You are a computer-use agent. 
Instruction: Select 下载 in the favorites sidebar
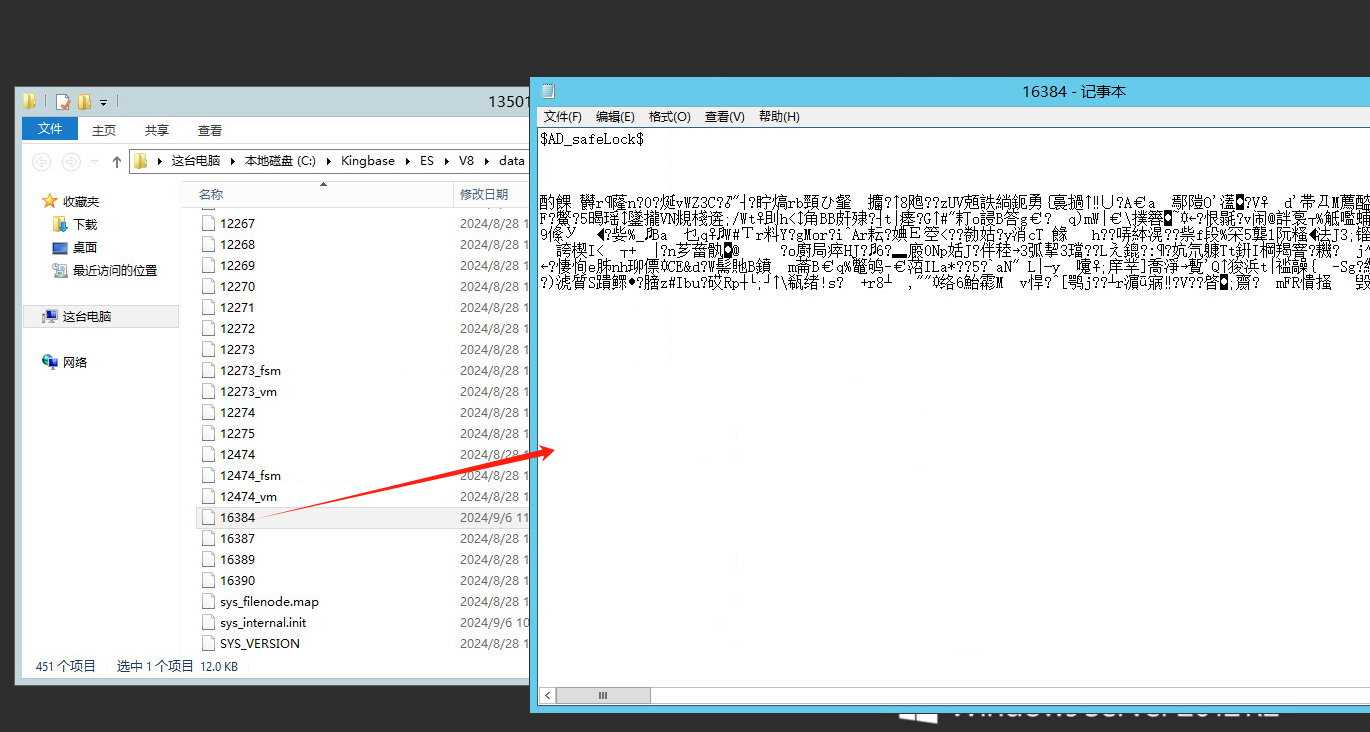click(85, 224)
